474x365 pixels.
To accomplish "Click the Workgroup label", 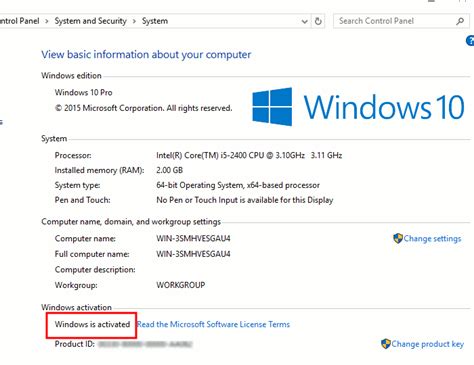I will [76, 285].
